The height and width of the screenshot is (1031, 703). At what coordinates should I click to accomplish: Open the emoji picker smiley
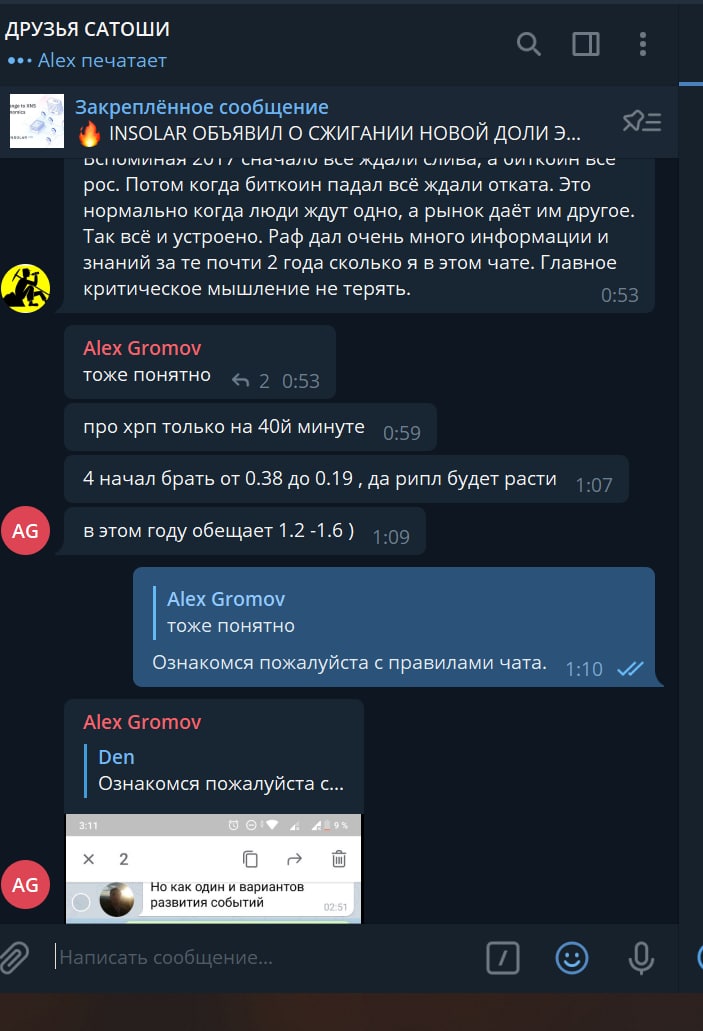571,957
